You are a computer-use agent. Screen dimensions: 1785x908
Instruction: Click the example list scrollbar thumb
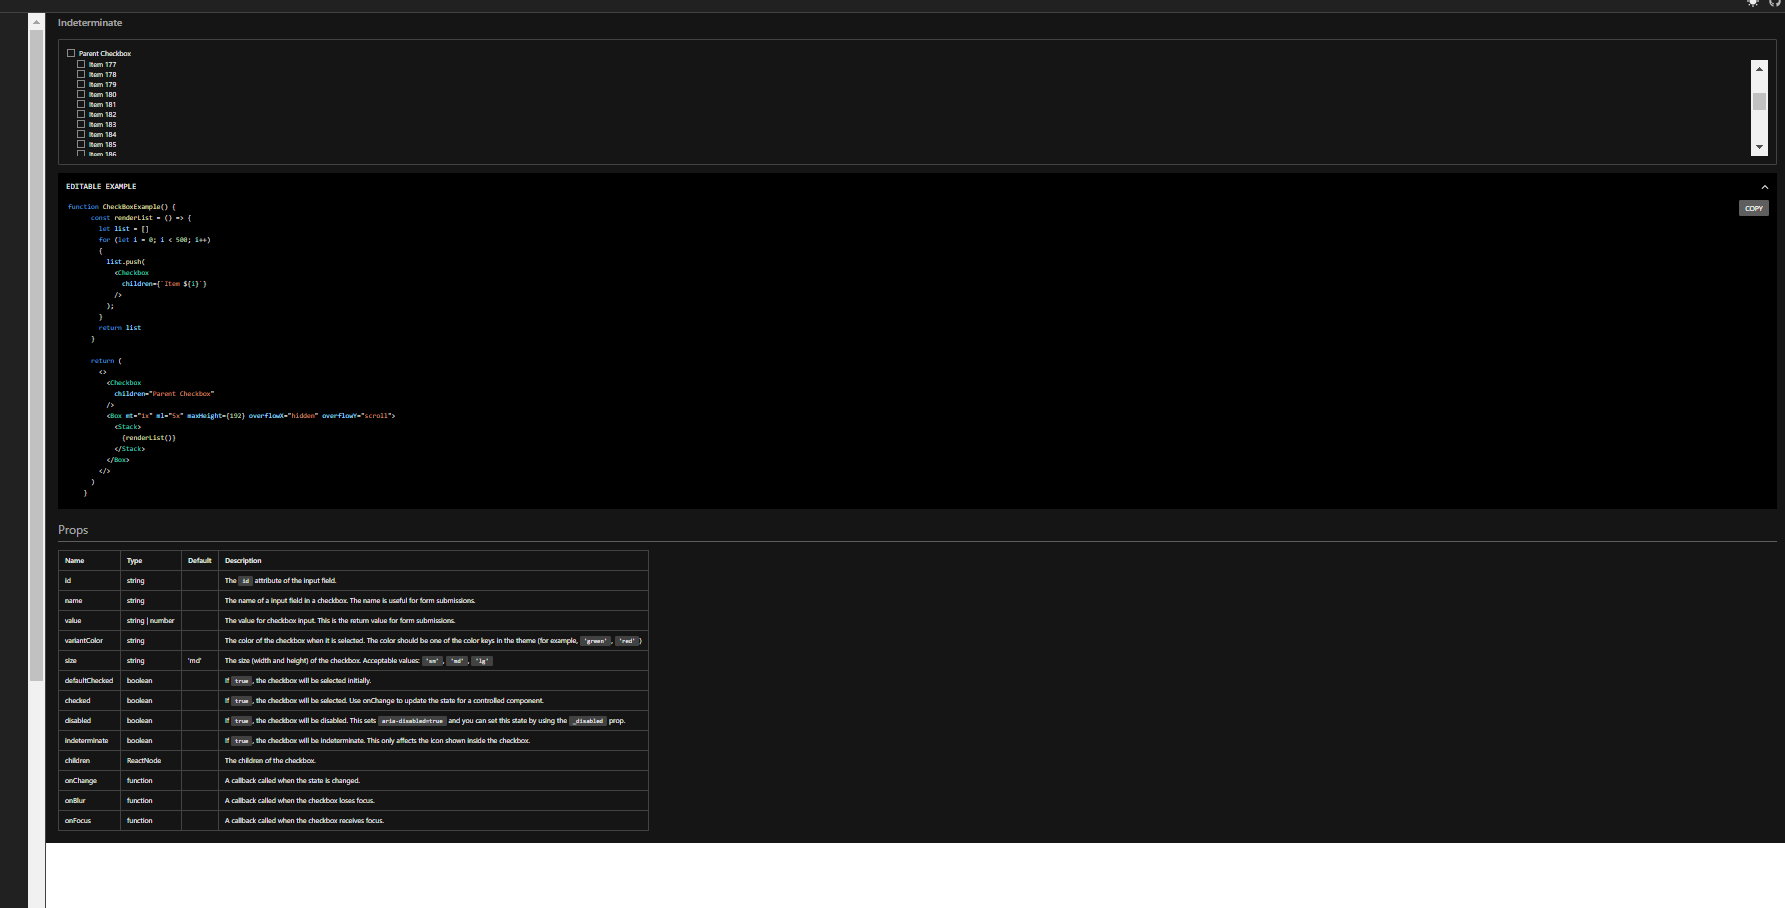point(1759,100)
